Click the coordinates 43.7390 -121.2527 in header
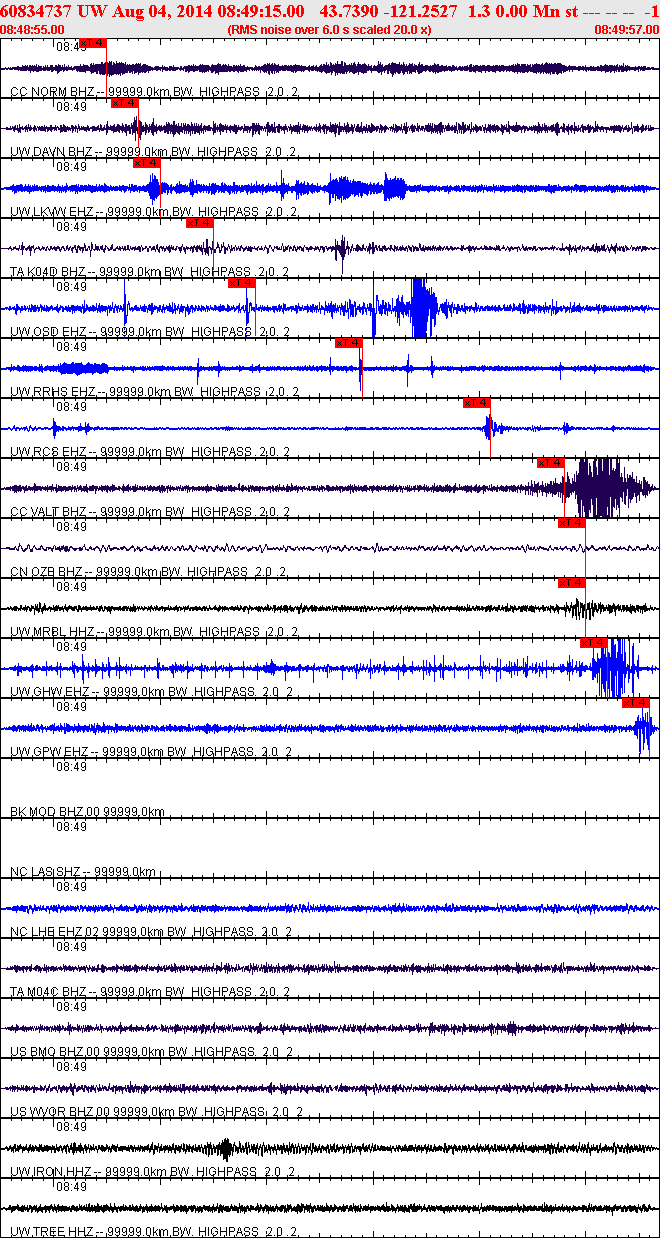Image resolution: width=660 pixels, height=1238 pixels. pyautogui.click(x=389, y=10)
